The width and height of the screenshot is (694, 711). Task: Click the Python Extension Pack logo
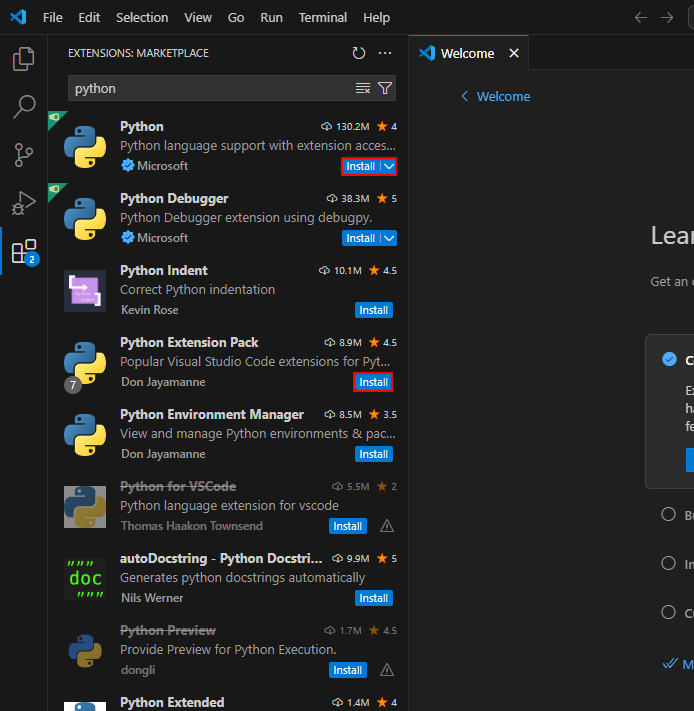[x=85, y=363]
